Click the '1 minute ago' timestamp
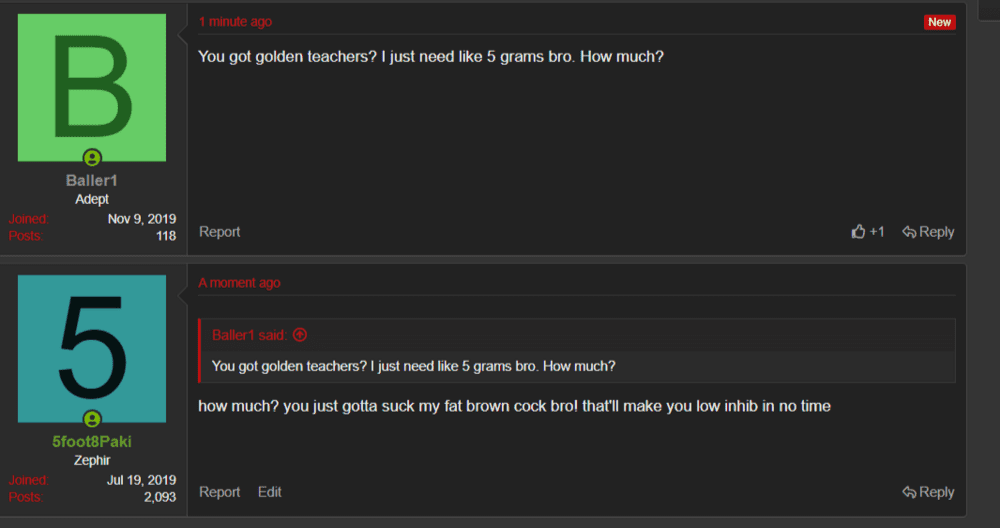The height and width of the screenshot is (528, 1000). pyautogui.click(x=235, y=22)
